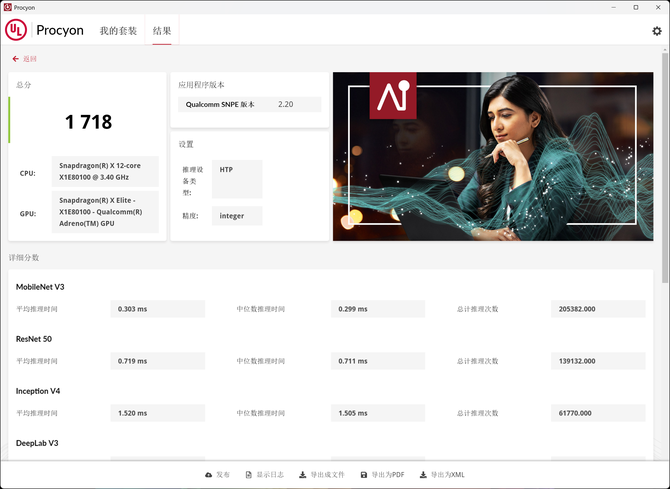670x489 pixels.
Task: Click the 导出为PDF save icon
Action: (x=365, y=475)
